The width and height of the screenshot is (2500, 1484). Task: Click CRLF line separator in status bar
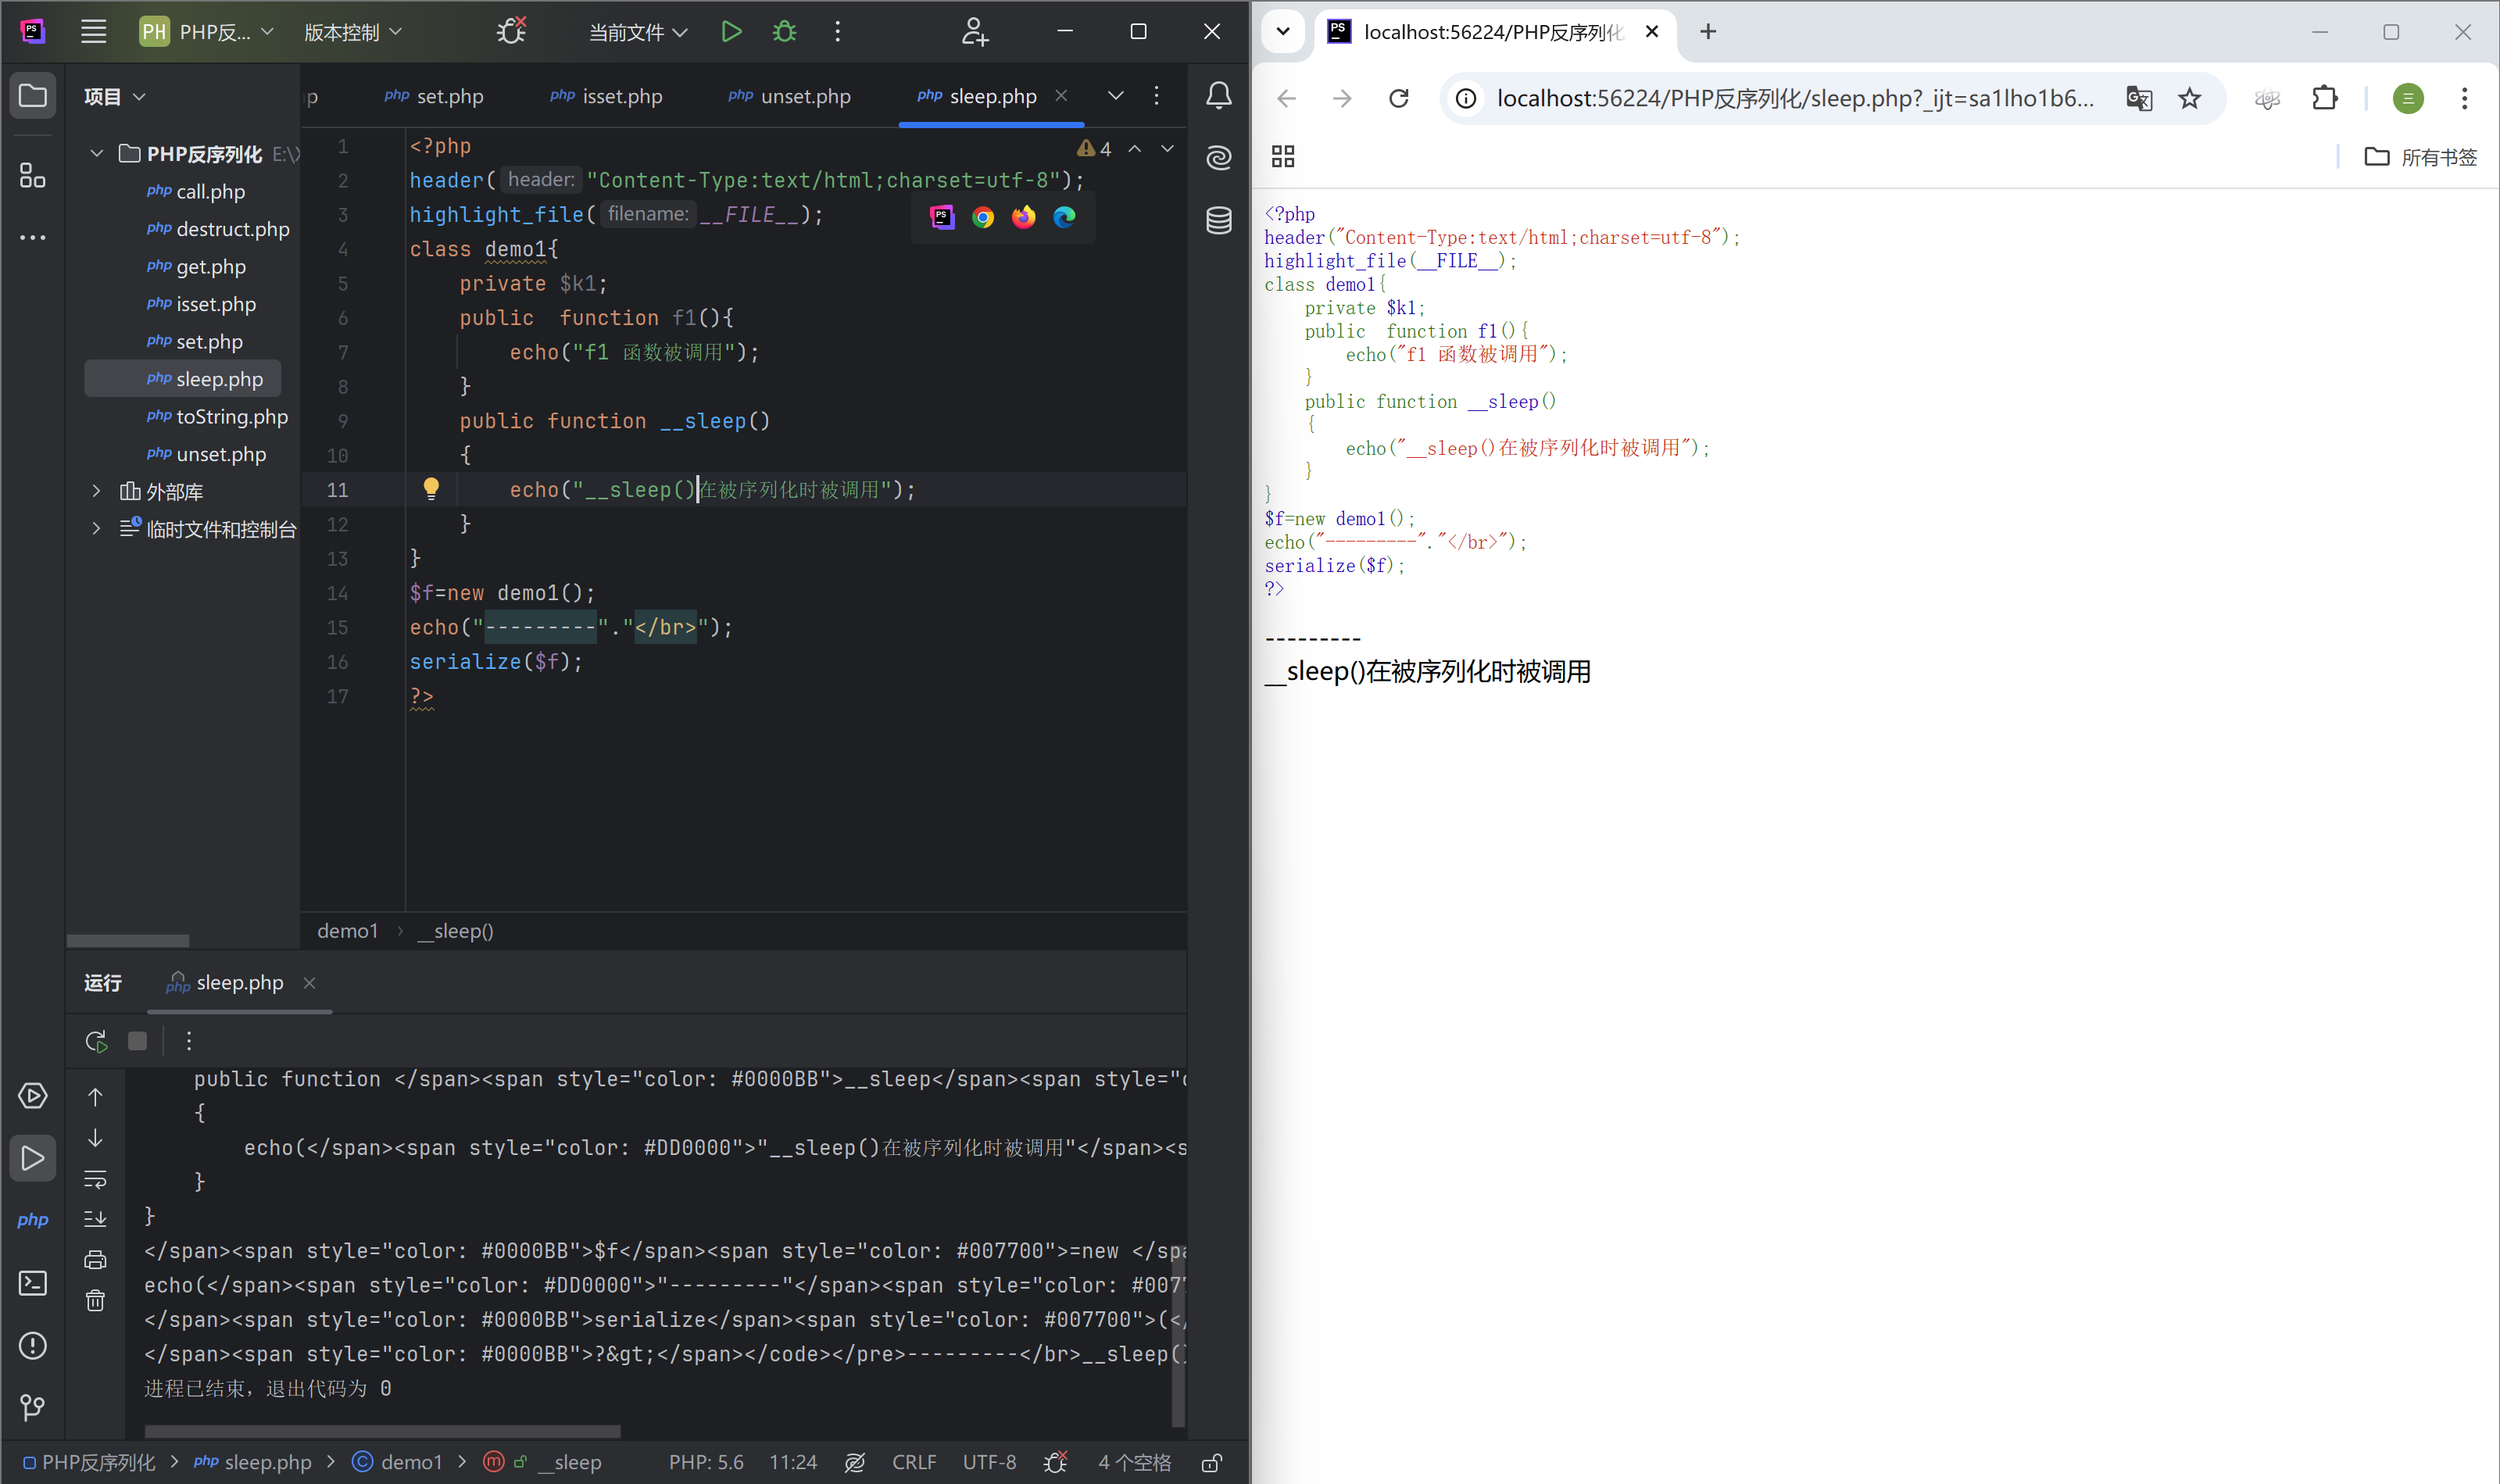(x=914, y=1463)
